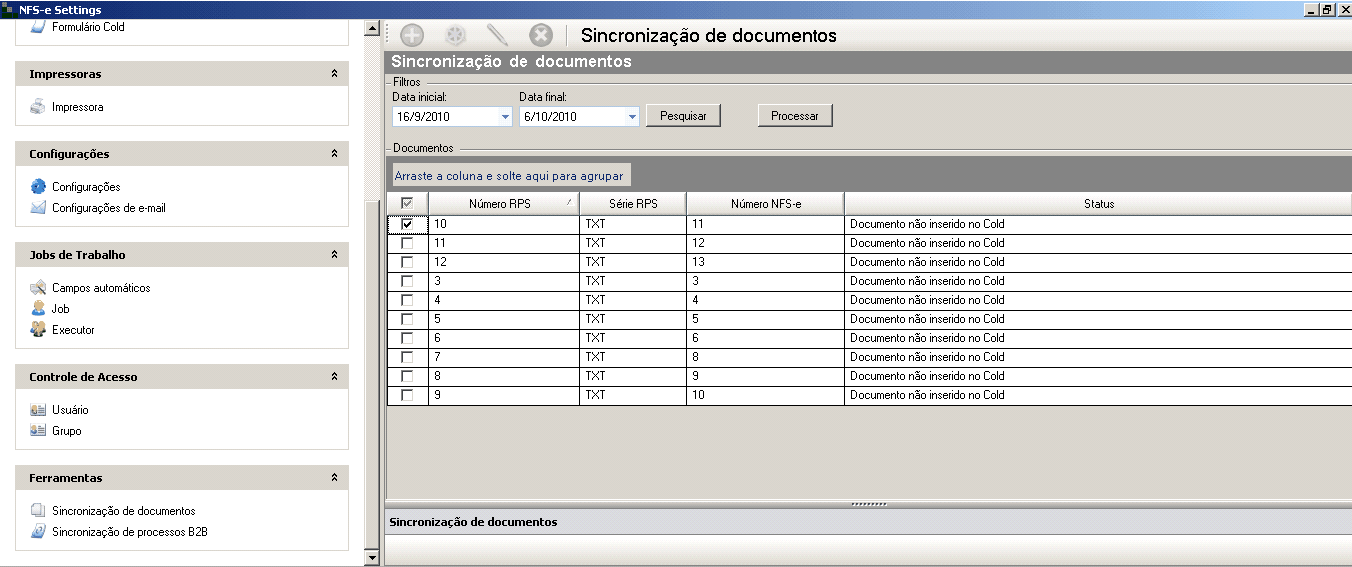Open Configurações de e-mail item
The width and height of the screenshot is (1352, 567).
click(x=108, y=208)
